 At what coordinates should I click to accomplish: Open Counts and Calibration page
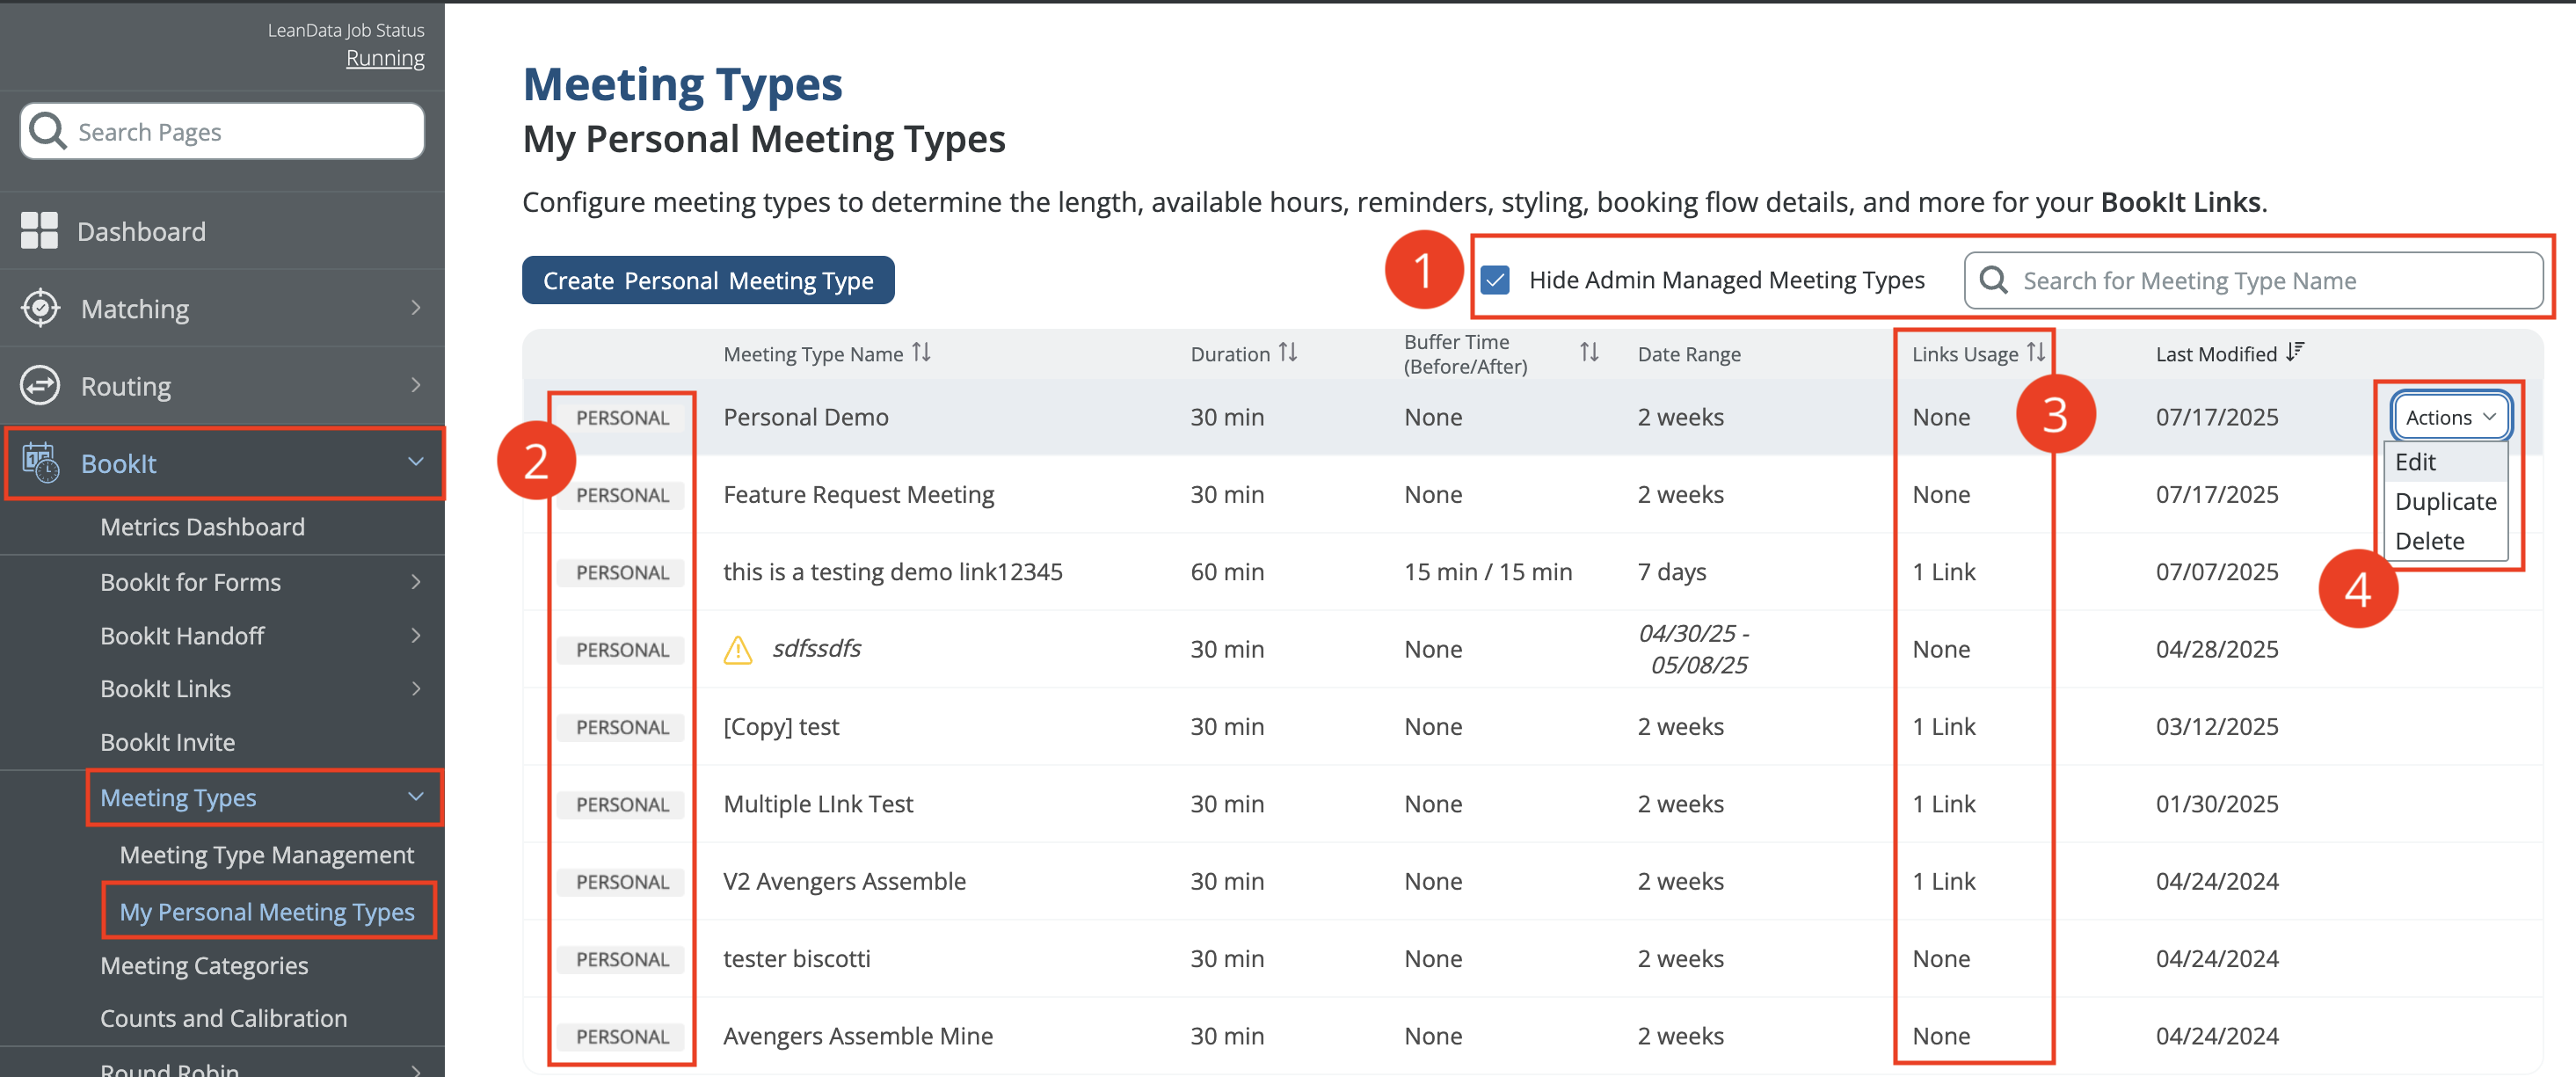[223, 1018]
